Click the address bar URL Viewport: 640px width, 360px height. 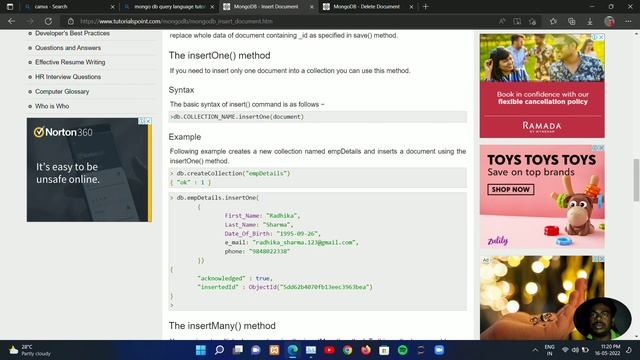tap(176, 21)
